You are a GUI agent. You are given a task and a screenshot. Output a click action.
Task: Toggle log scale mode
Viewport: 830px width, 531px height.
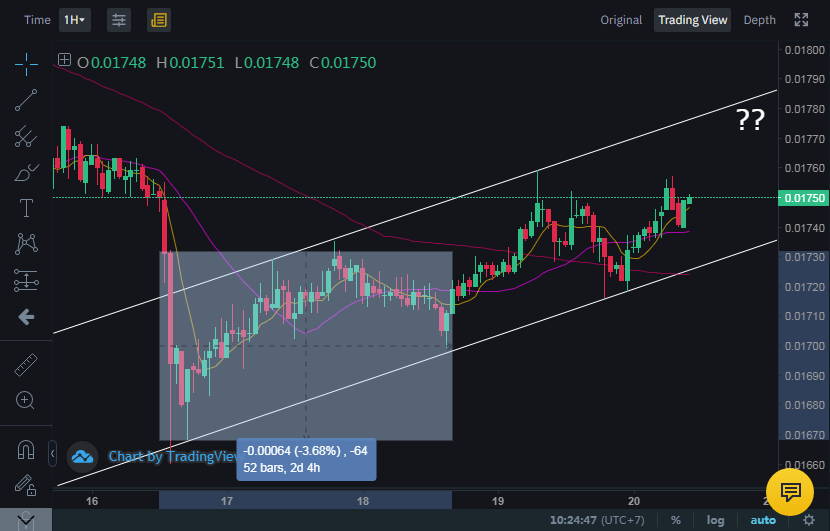(715, 520)
